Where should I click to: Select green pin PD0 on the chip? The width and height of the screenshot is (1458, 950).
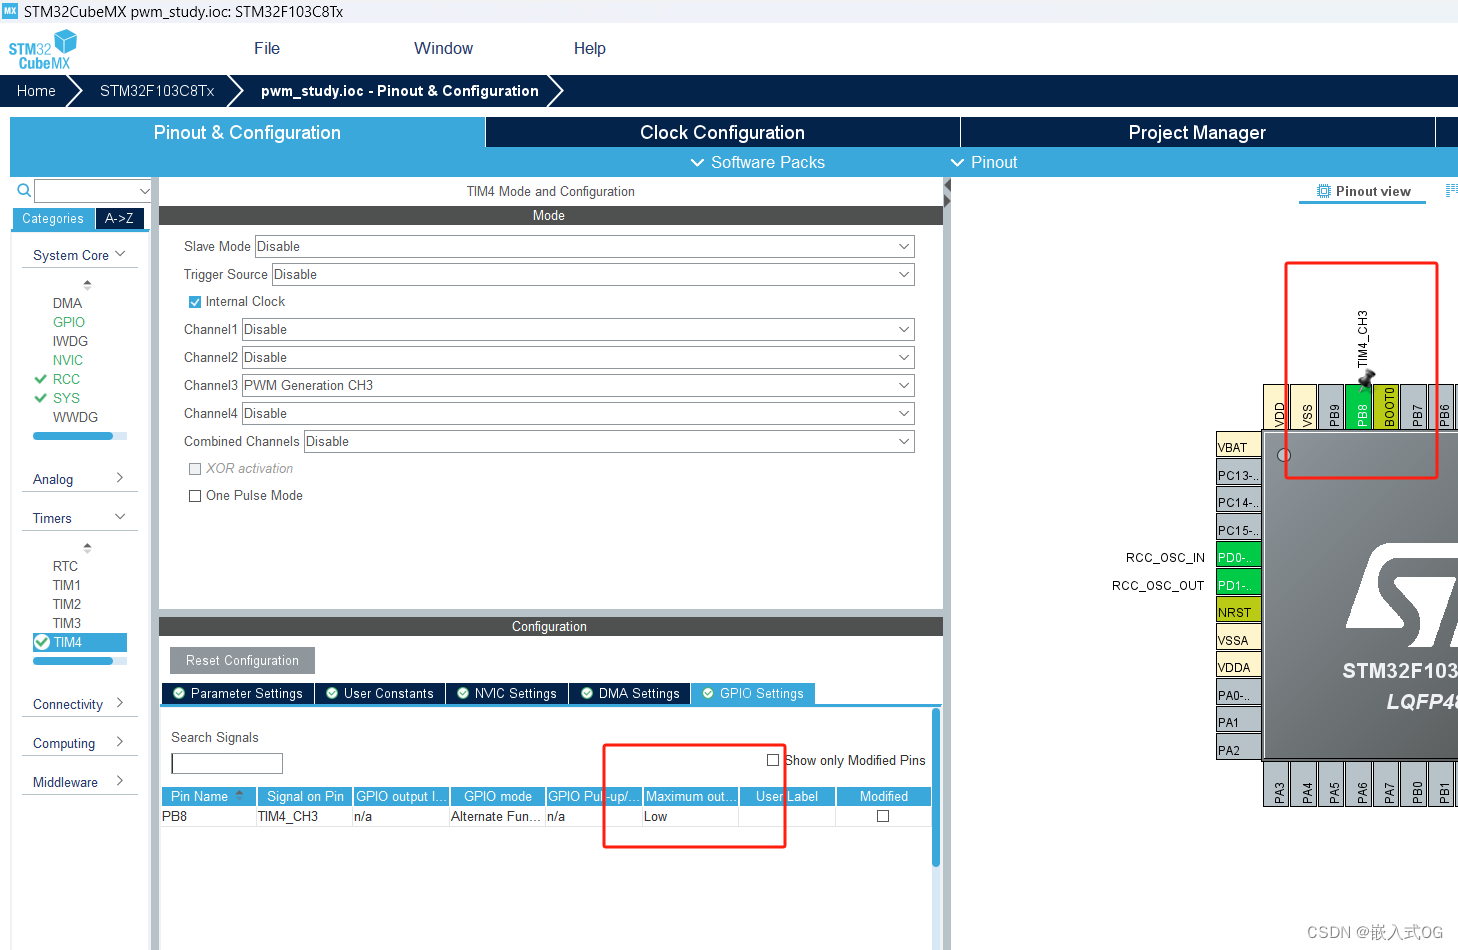pos(1239,557)
